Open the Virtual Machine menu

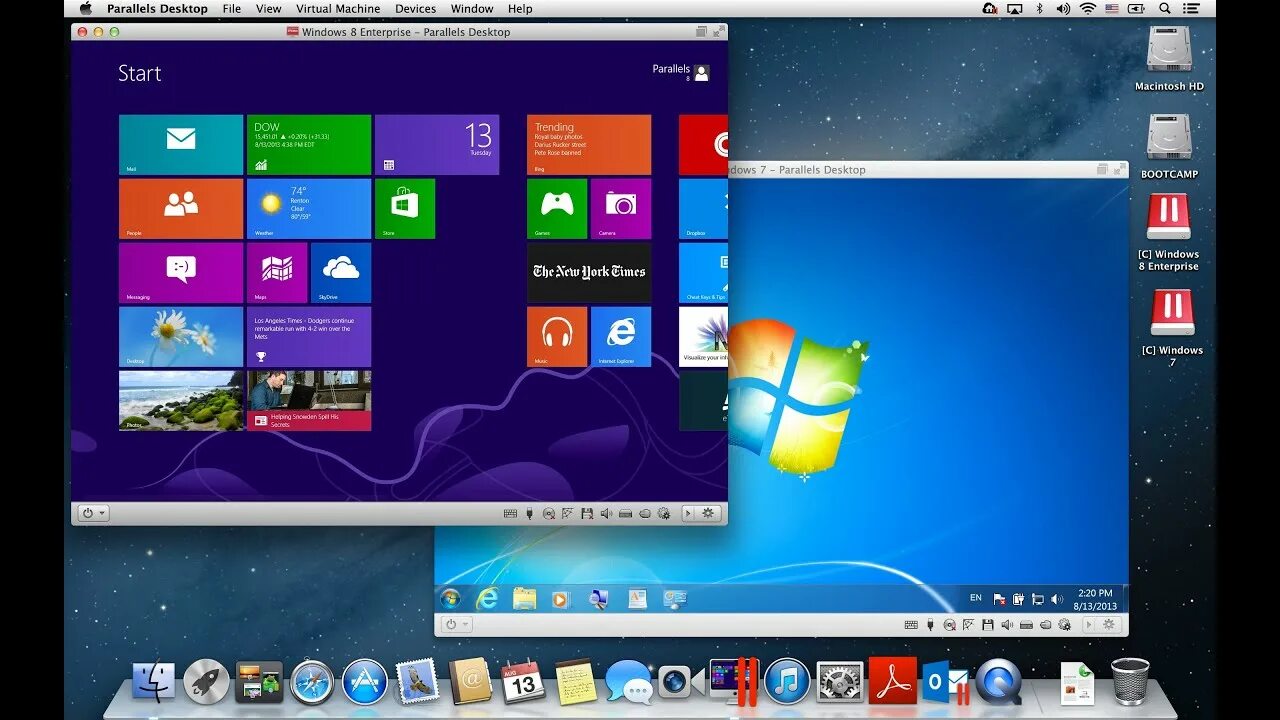[x=338, y=9]
